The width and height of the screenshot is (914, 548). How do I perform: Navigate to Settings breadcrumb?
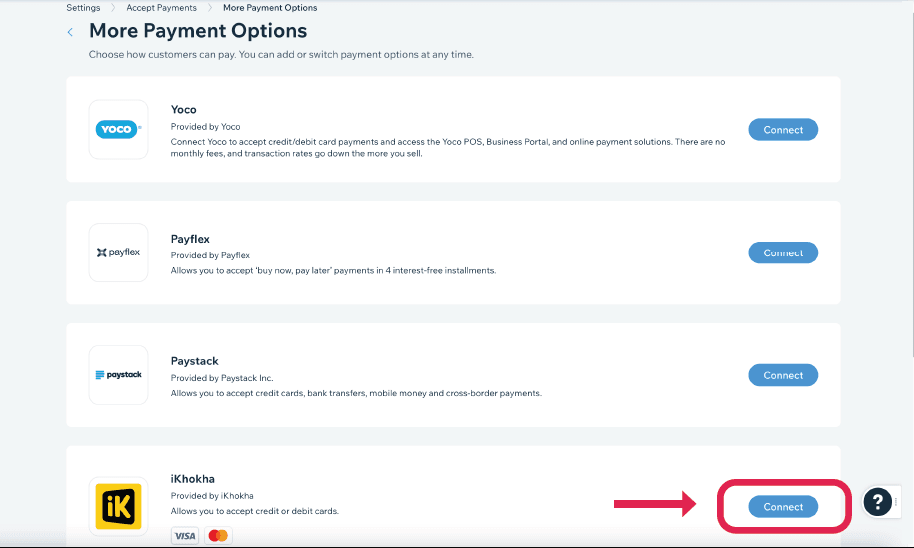click(x=83, y=8)
